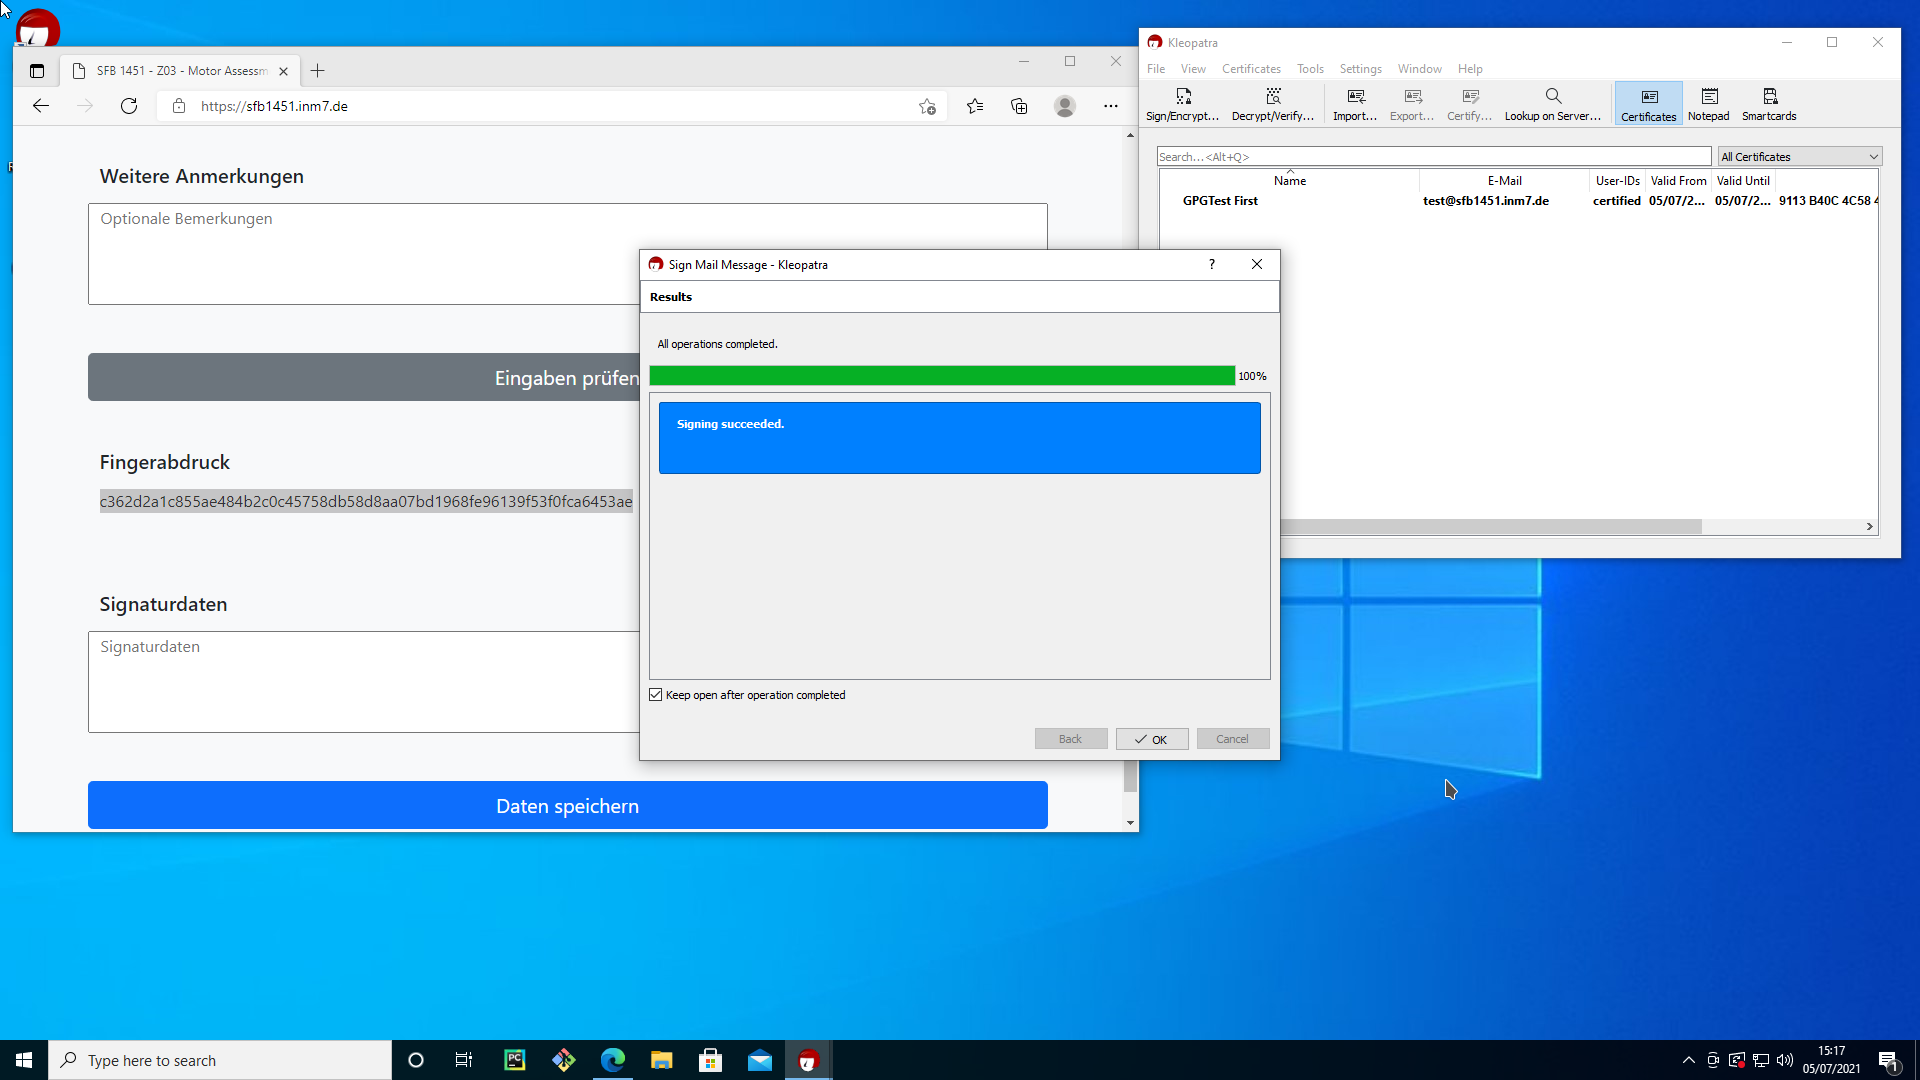Select the GPGTest First certificate row
This screenshot has height=1080, width=1920.
click(x=1518, y=201)
